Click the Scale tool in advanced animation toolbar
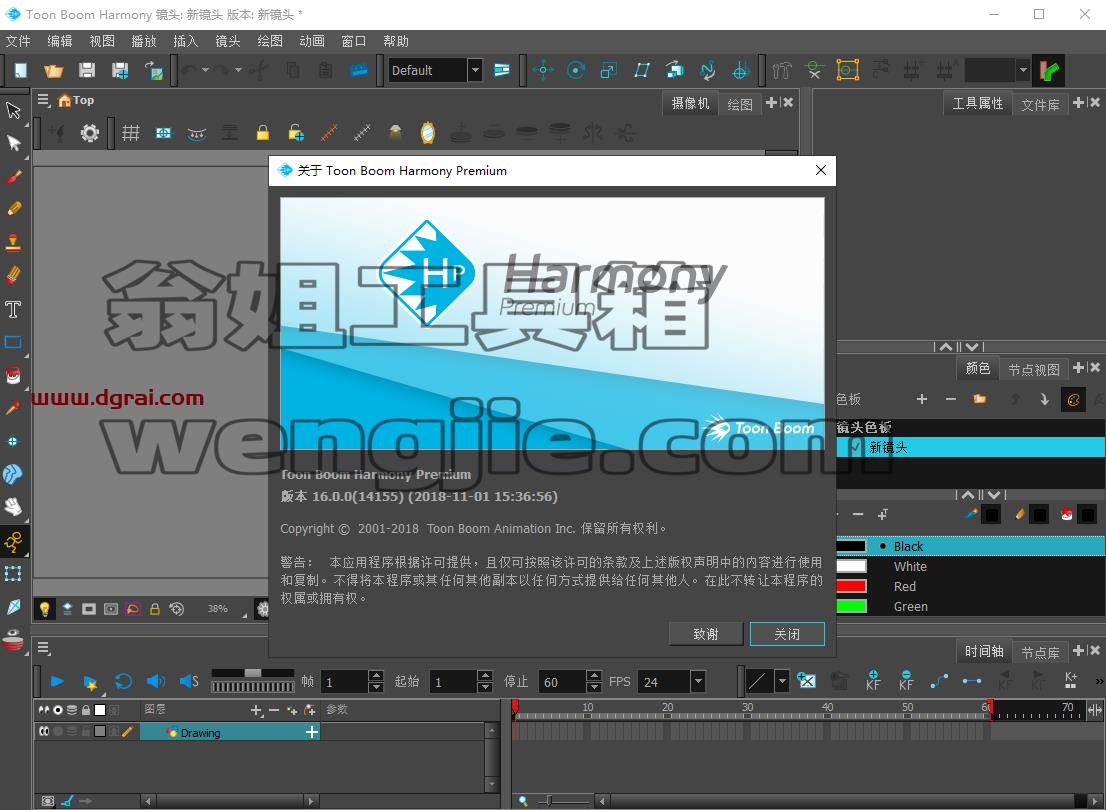Viewport: 1106px width, 810px height. pyautogui.click(x=608, y=70)
